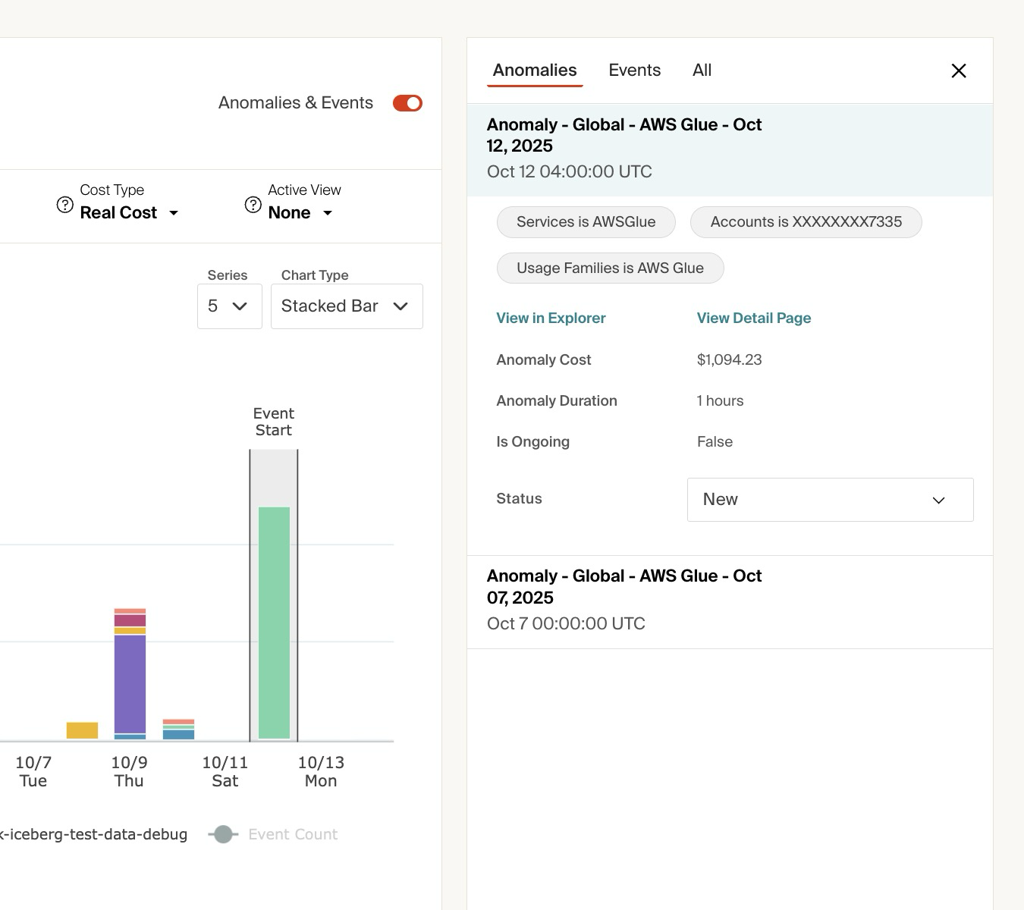Close the anomalies side panel
The width and height of the screenshot is (1024, 910).
958,71
